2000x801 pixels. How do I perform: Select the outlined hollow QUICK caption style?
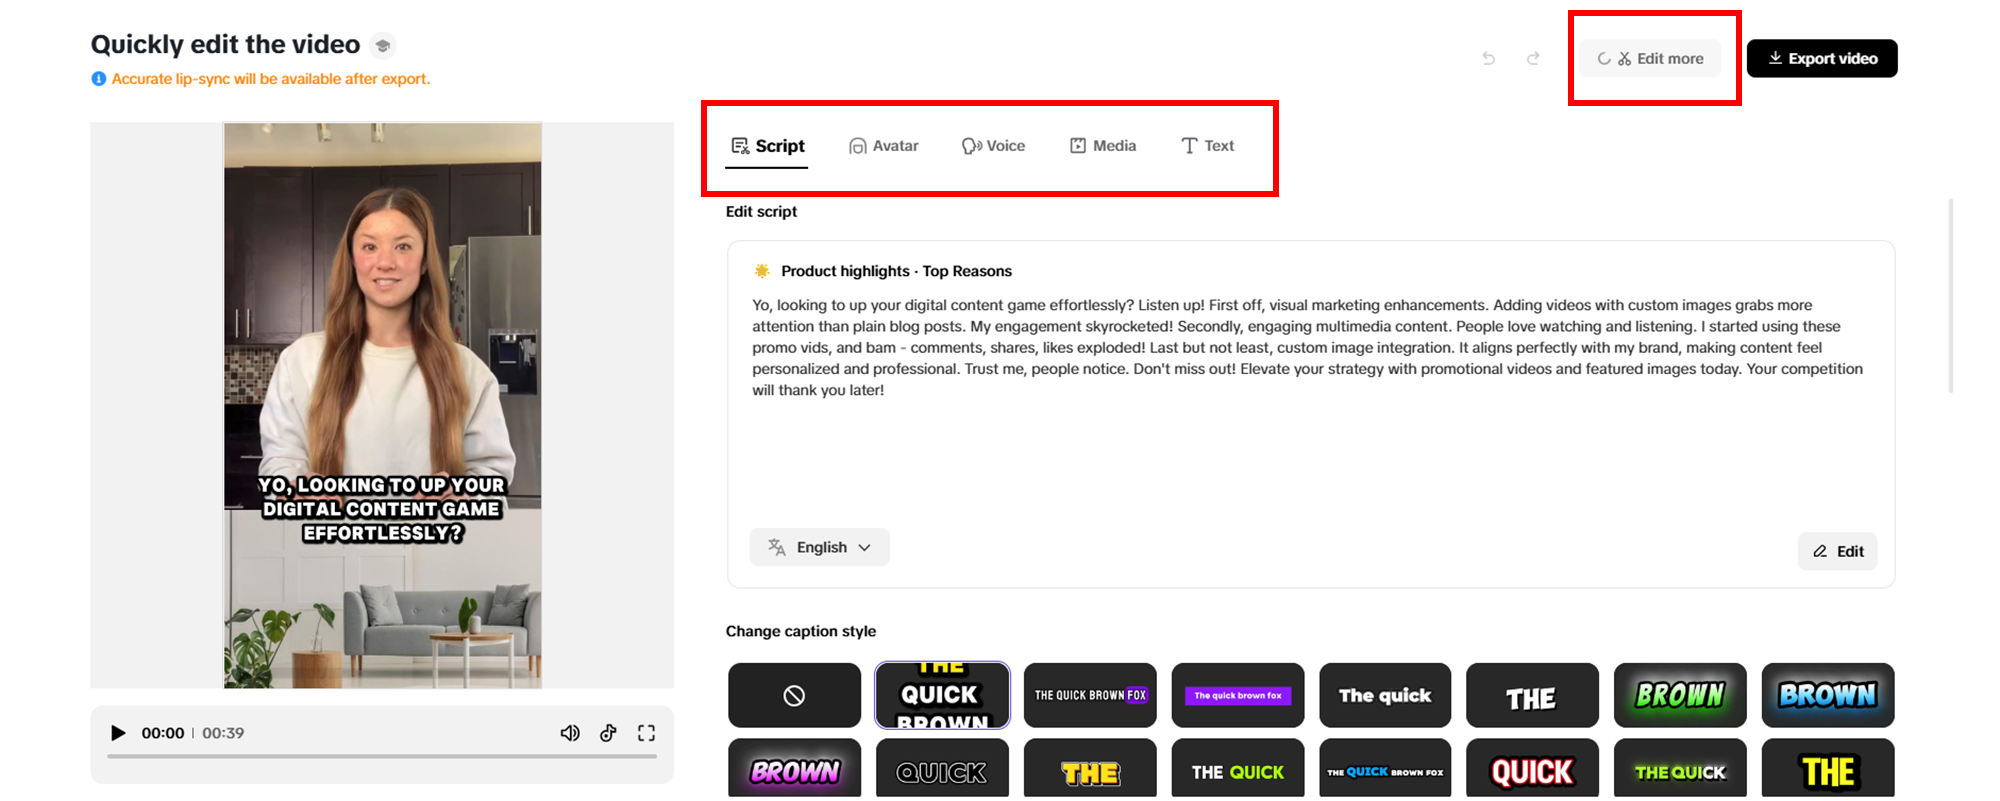coord(942,768)
